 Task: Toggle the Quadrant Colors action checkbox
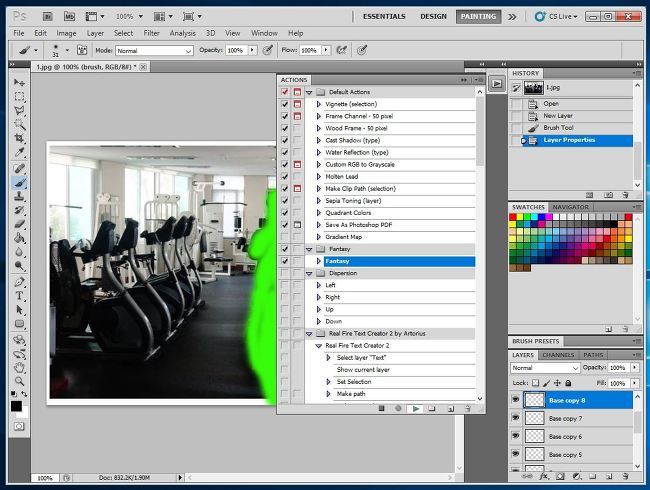[x=285, y=213]
